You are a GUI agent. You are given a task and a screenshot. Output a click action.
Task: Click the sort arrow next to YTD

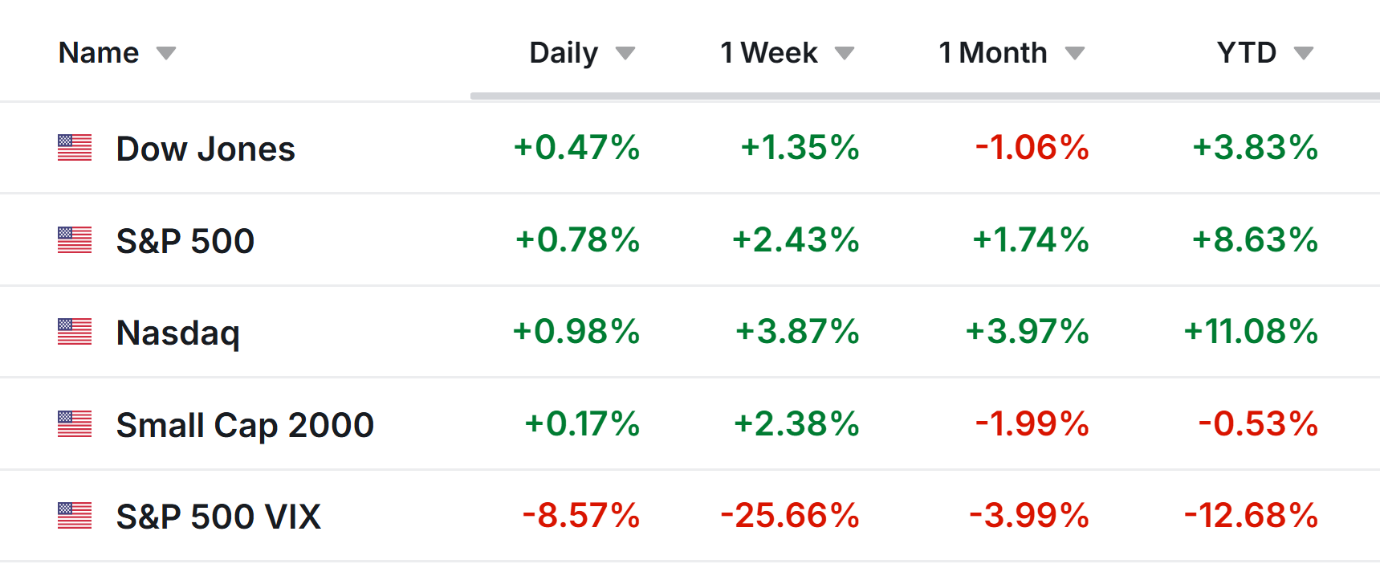pyautogui.click(x=1303, y=53)
